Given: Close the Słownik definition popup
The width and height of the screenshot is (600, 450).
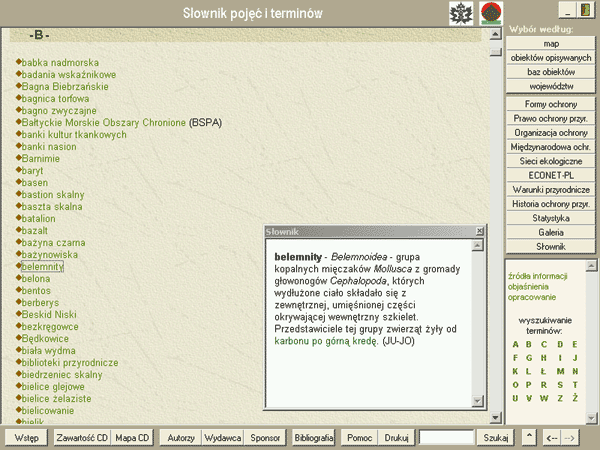Looking at the screenshot, I should 480,231.
